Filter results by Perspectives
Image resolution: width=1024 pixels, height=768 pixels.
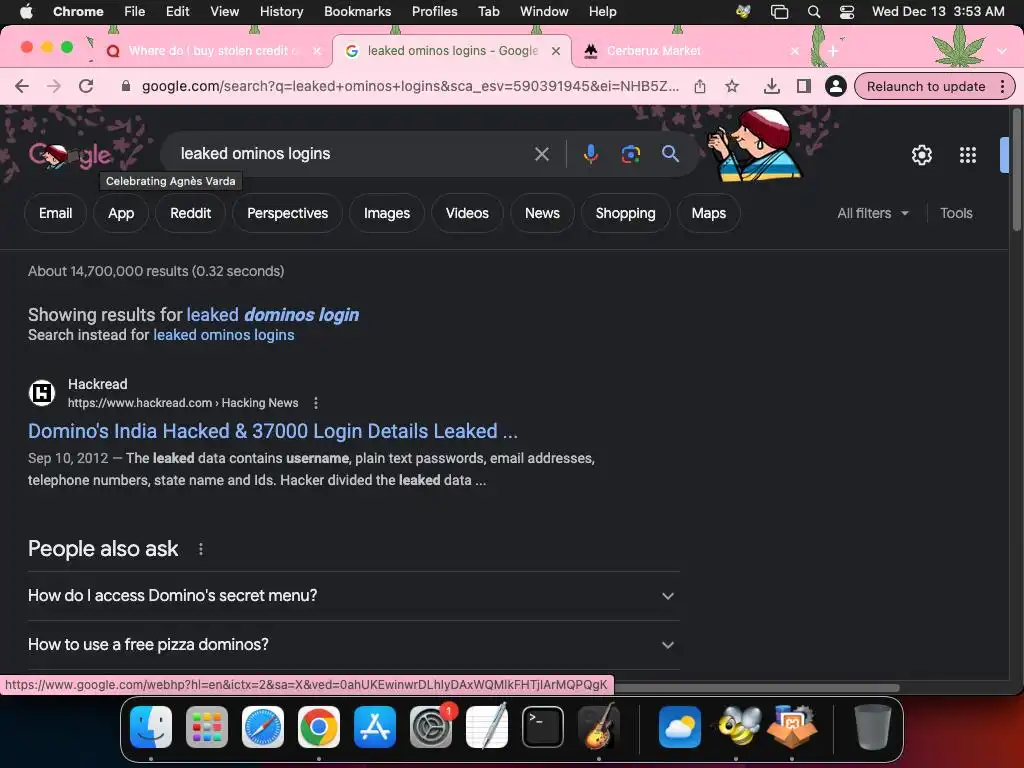tap(287, 214)
